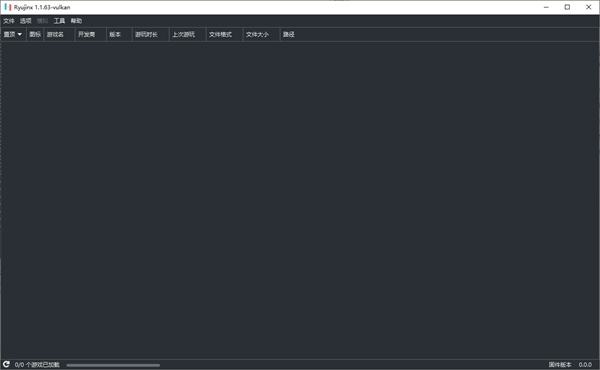Expand the 置顶 column sort arrow
This screenshot has width=600, height=370.
[x=20, y=34]
